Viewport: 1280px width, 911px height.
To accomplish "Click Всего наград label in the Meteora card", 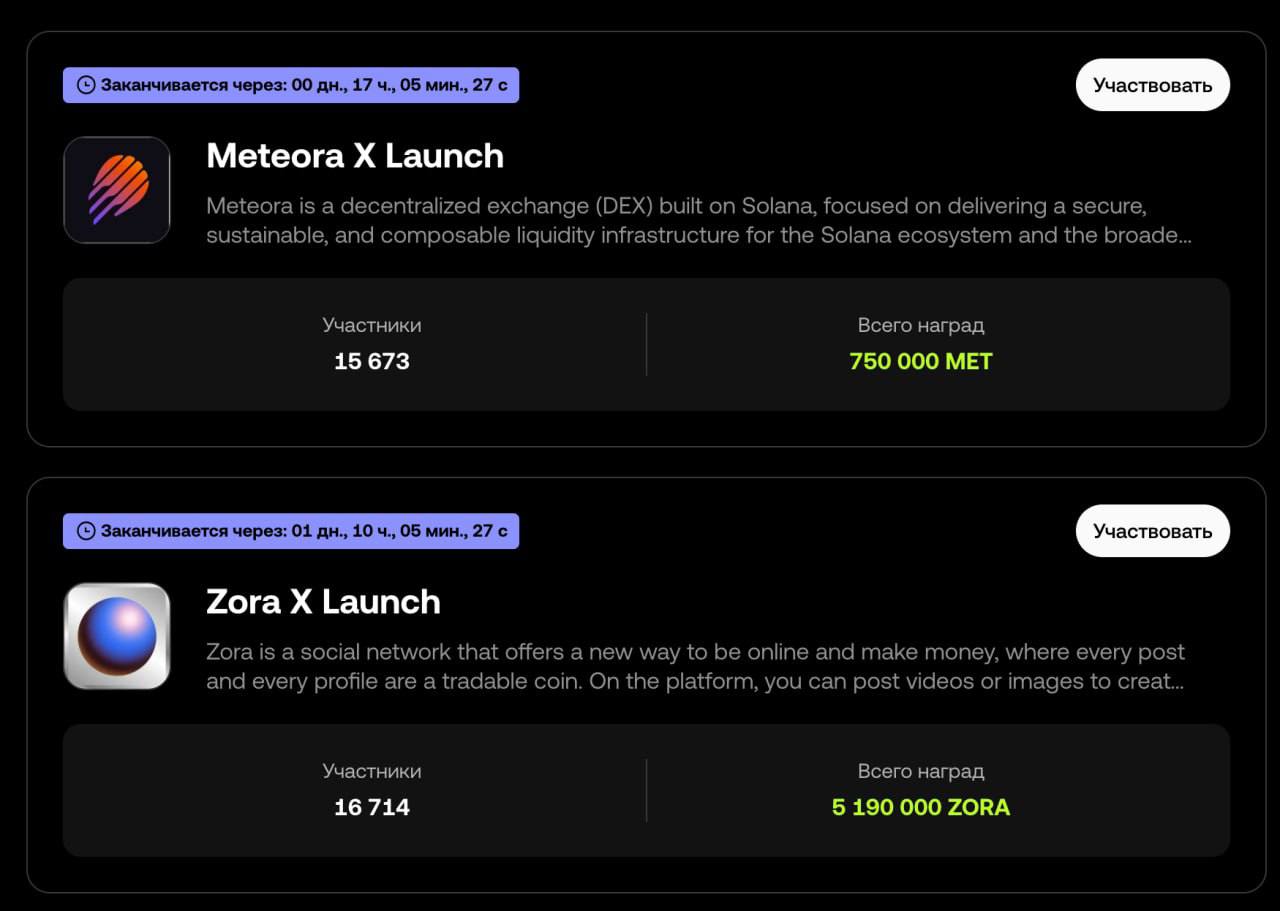I will point(921,326).
